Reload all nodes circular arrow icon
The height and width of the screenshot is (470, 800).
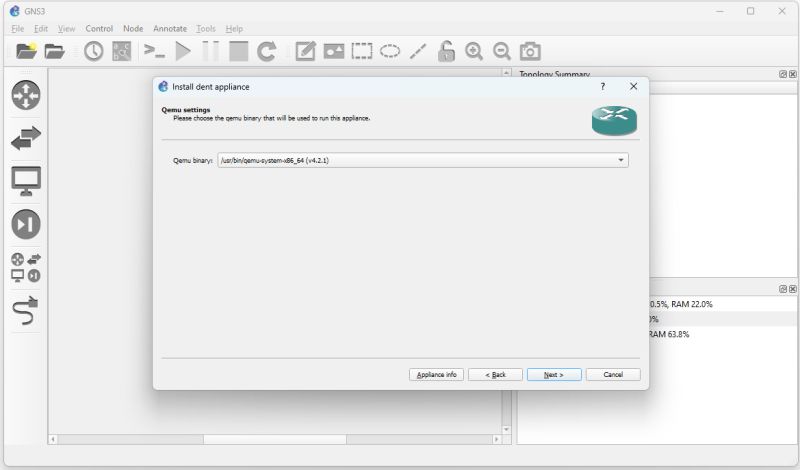pyautogui.click(x=266, y=51)
